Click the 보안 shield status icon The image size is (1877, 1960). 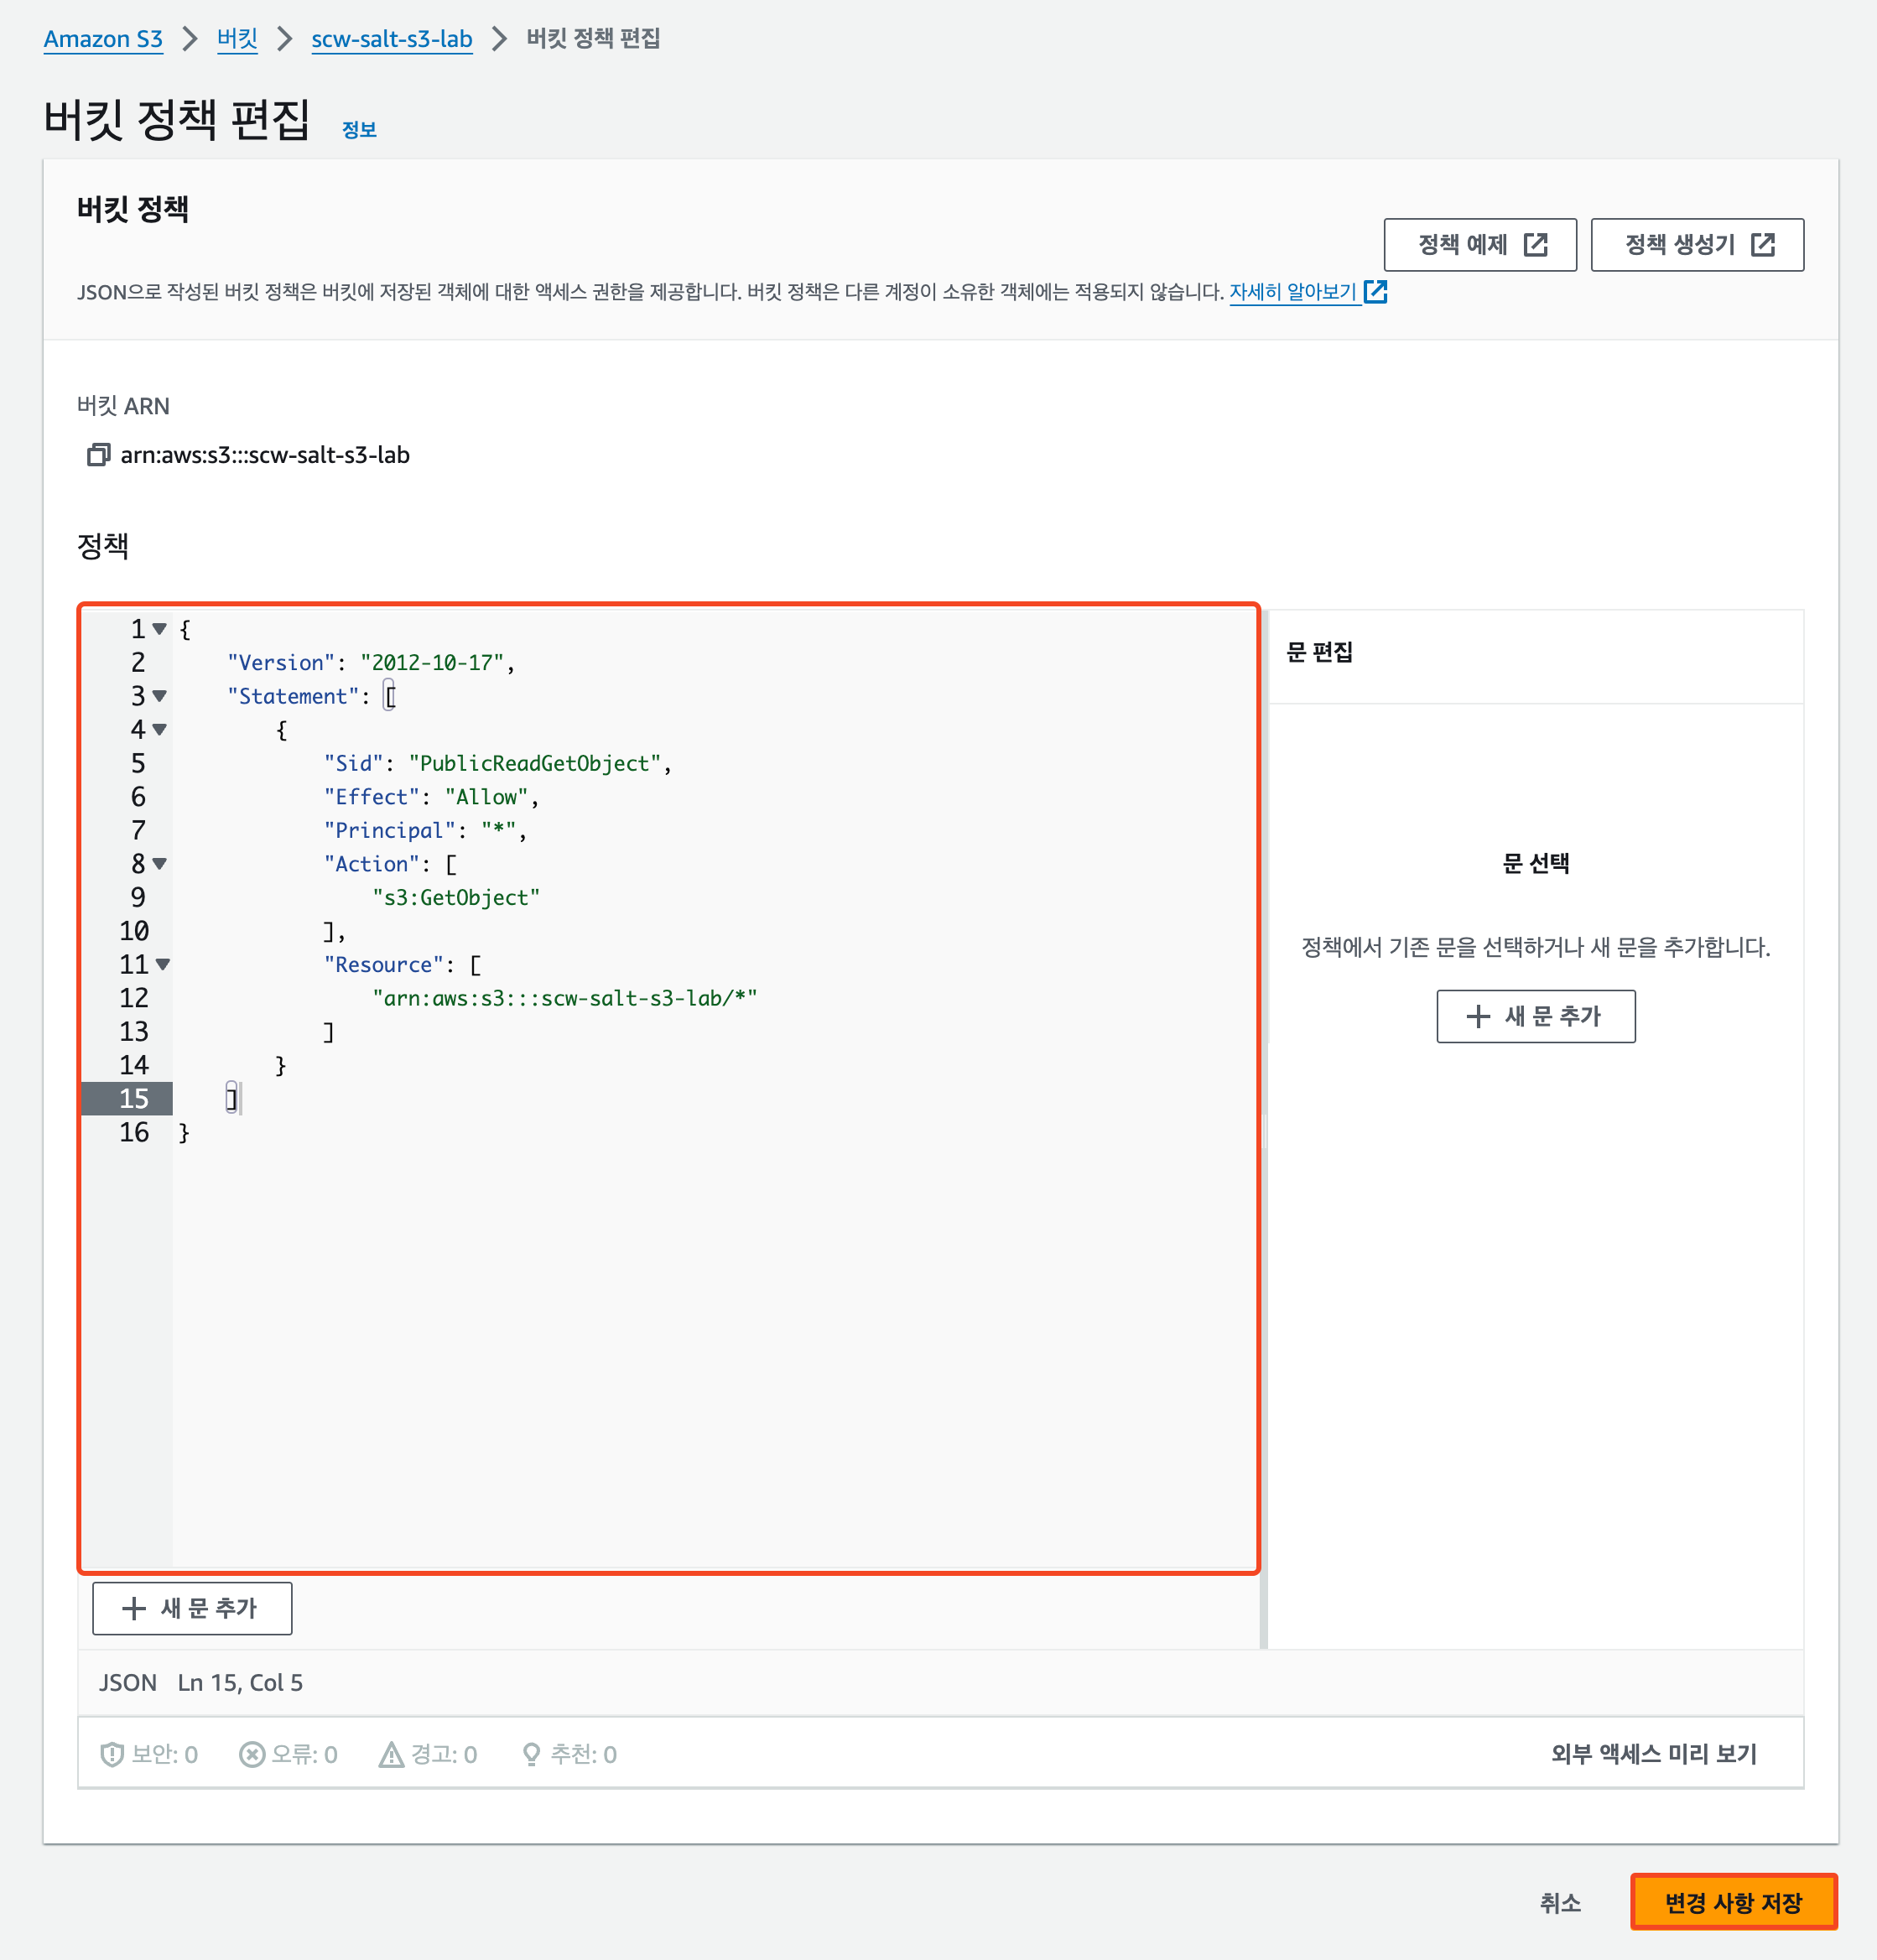(112, 1754)
